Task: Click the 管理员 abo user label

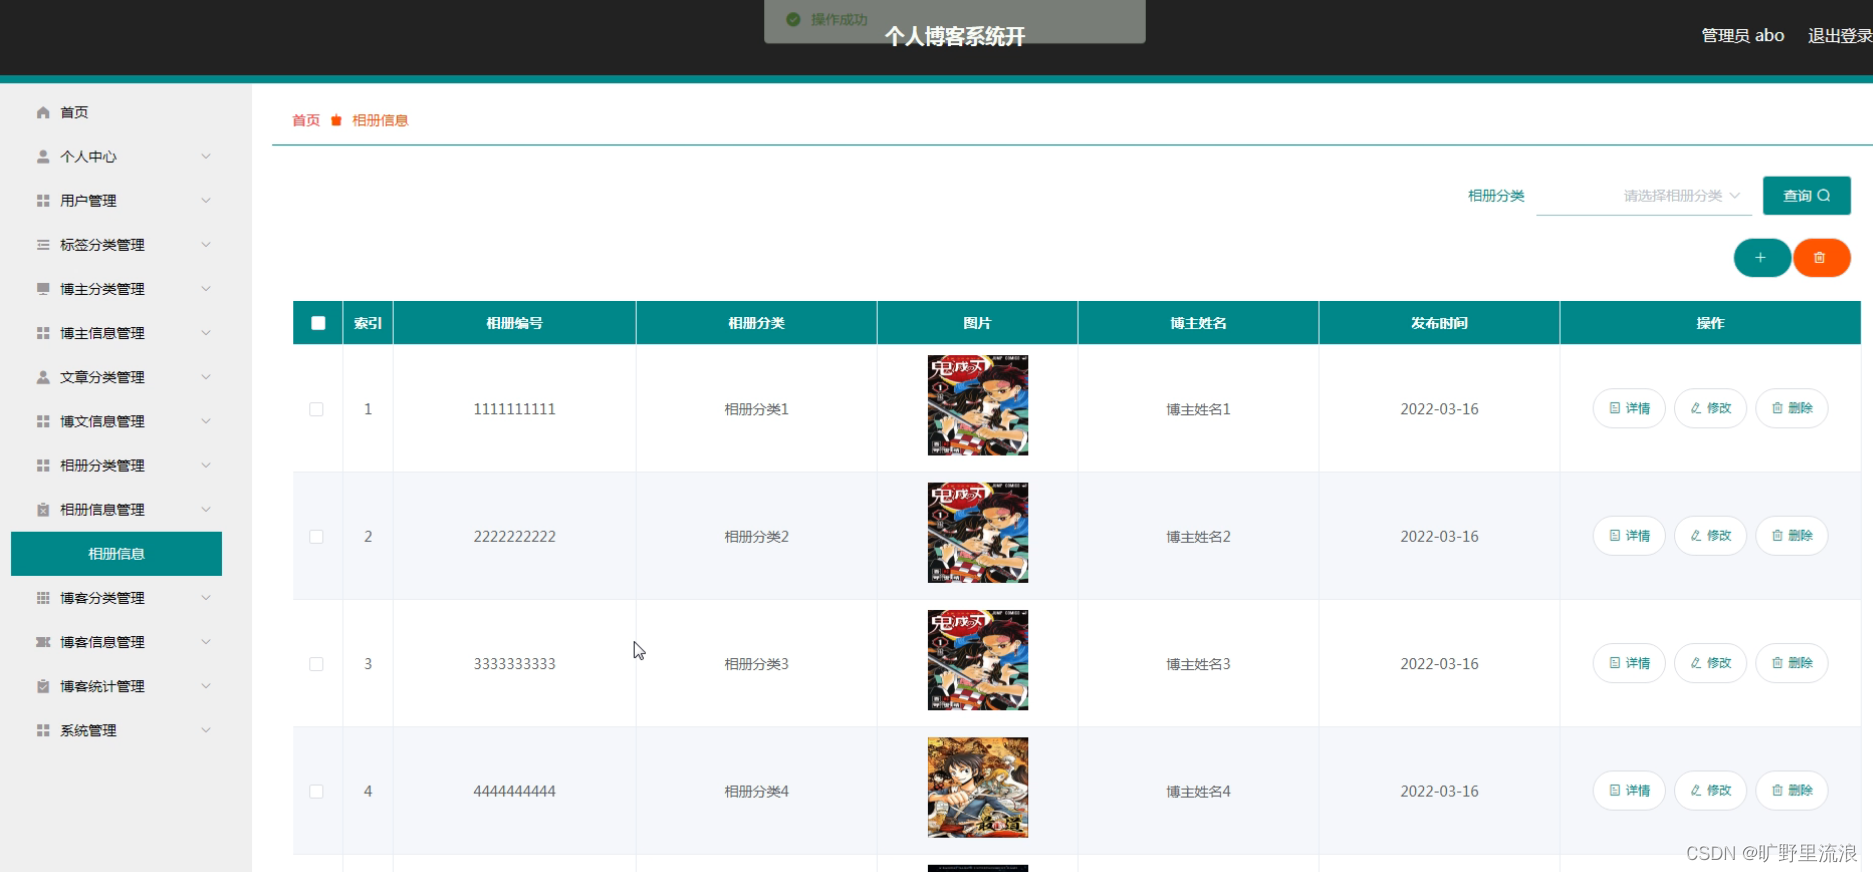Action: (1743, 36)
